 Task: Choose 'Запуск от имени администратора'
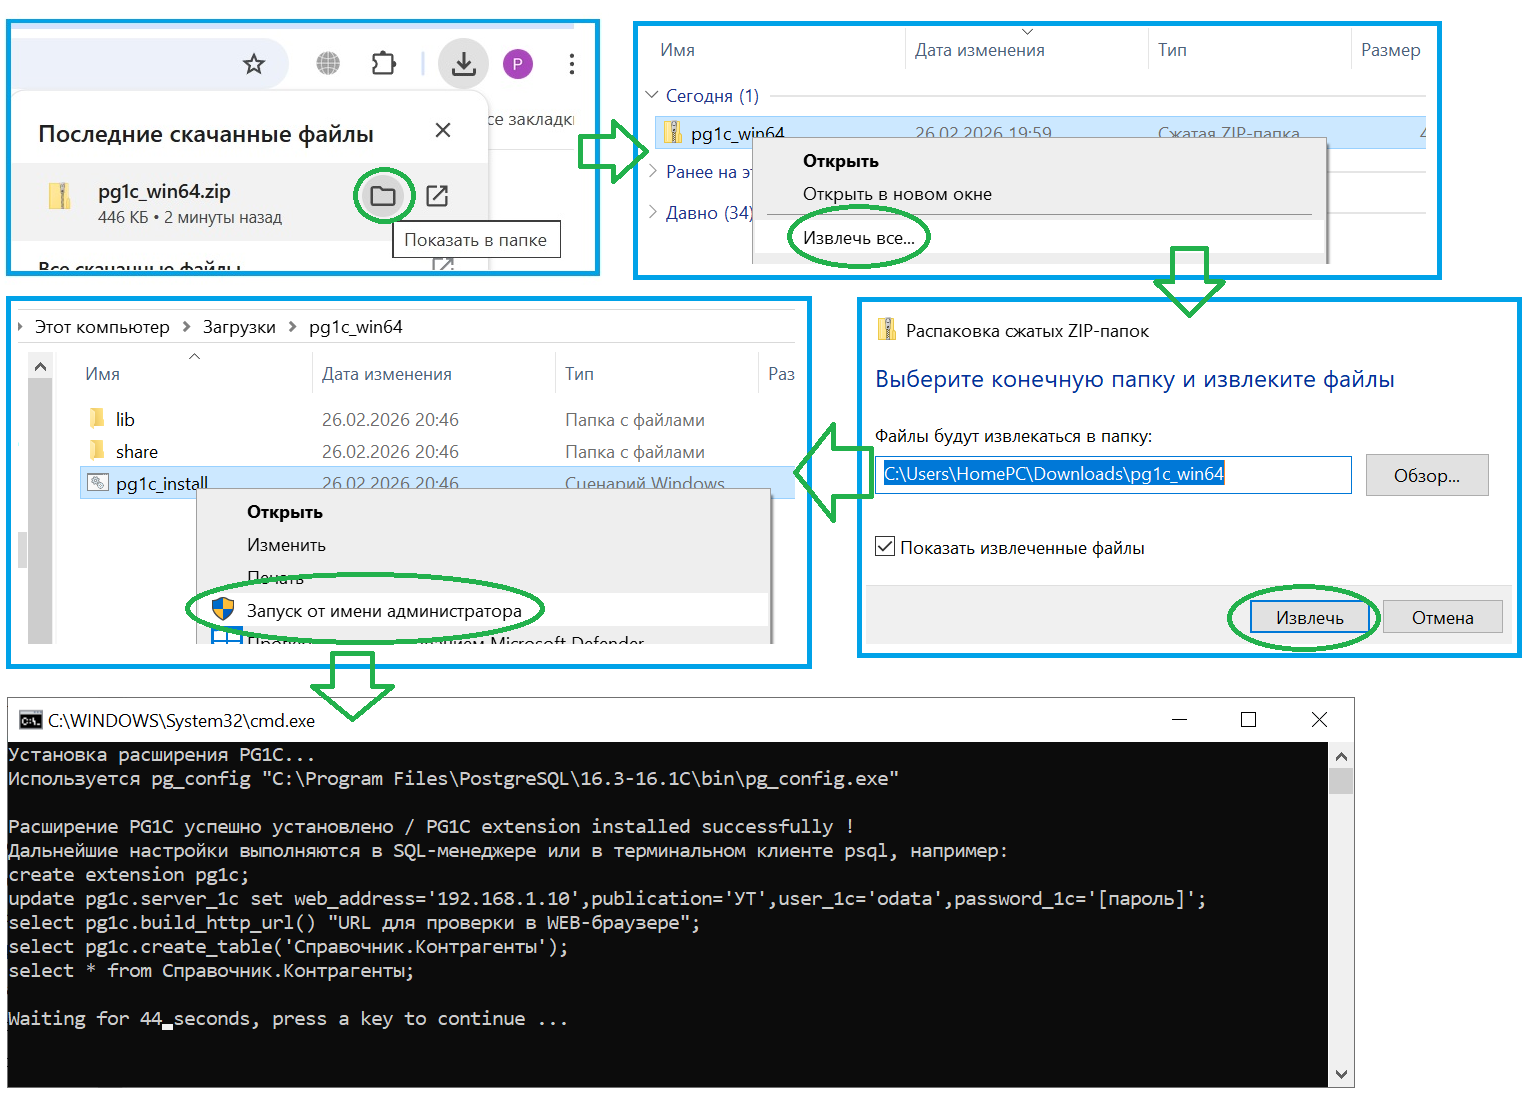pos(384,609)
